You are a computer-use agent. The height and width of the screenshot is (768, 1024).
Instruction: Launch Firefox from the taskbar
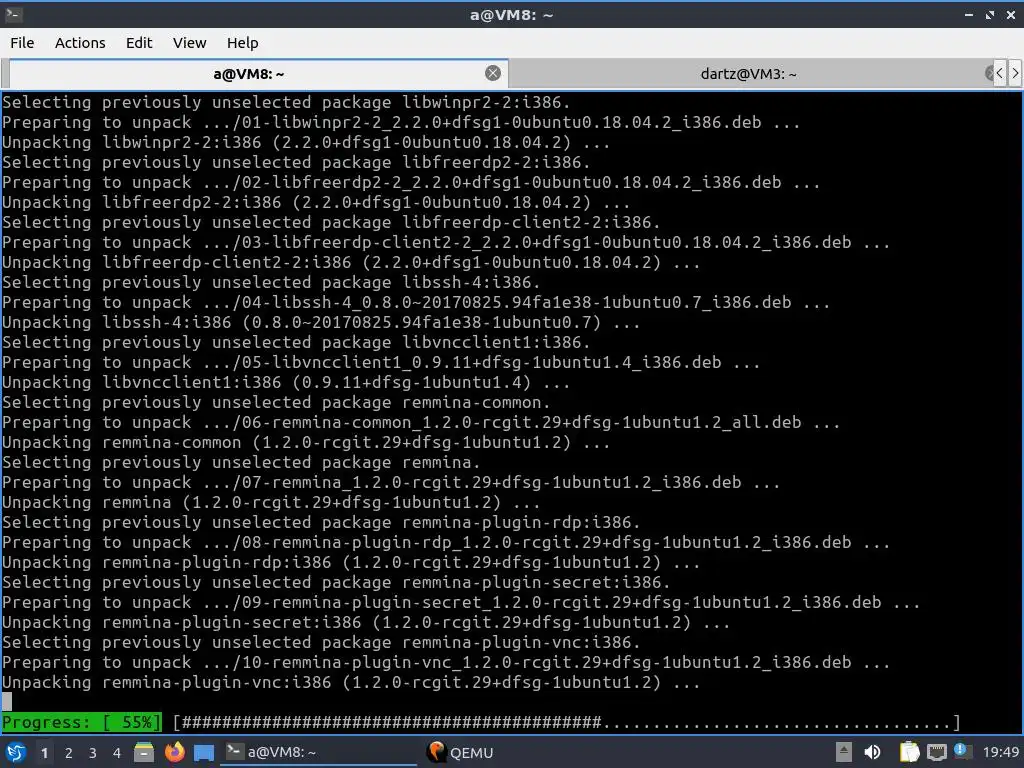tap(174, 752)
